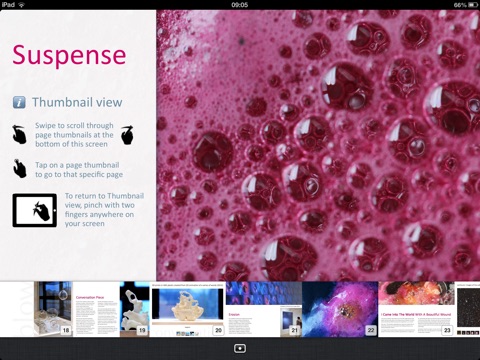Open page 21 thumbnail titled Erosion
Viewport: 480px width, 360px height.
point(264,309)
